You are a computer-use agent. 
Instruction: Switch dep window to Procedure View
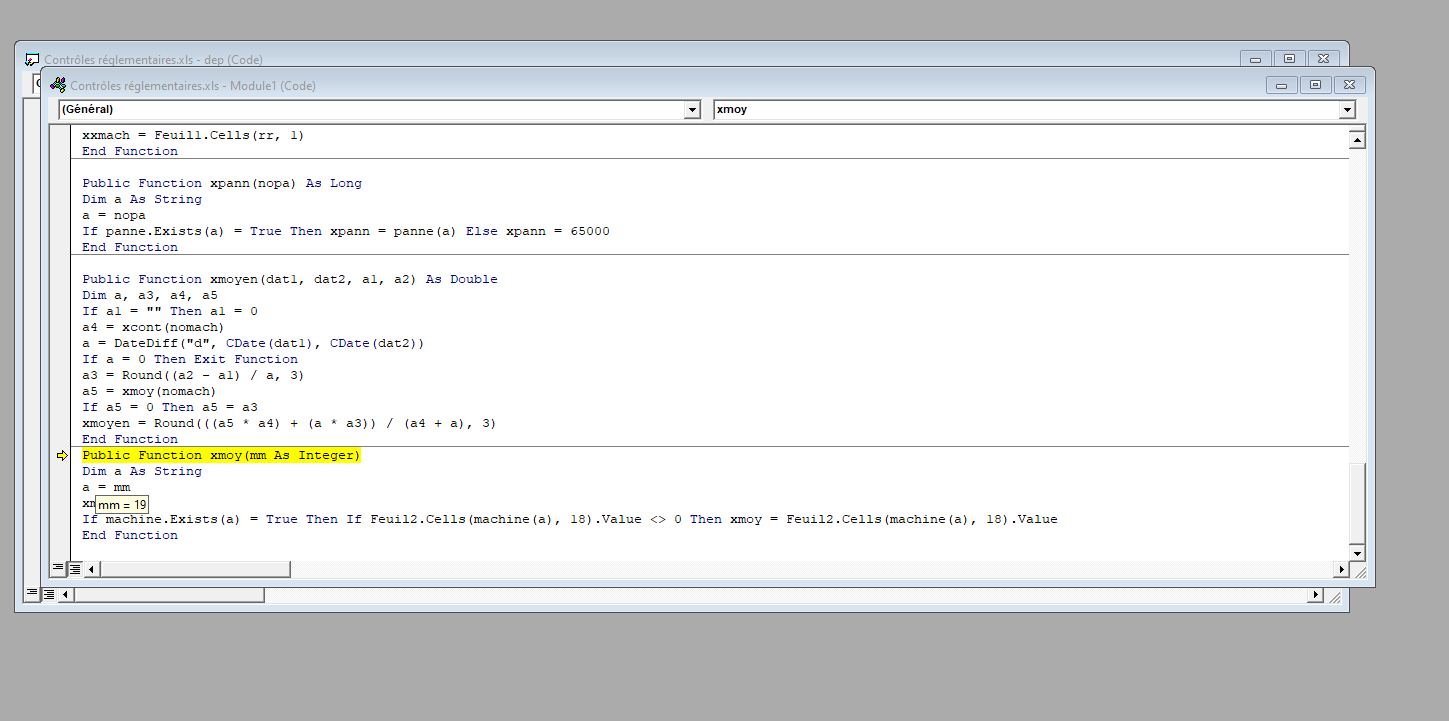click(x=32, y=594)
